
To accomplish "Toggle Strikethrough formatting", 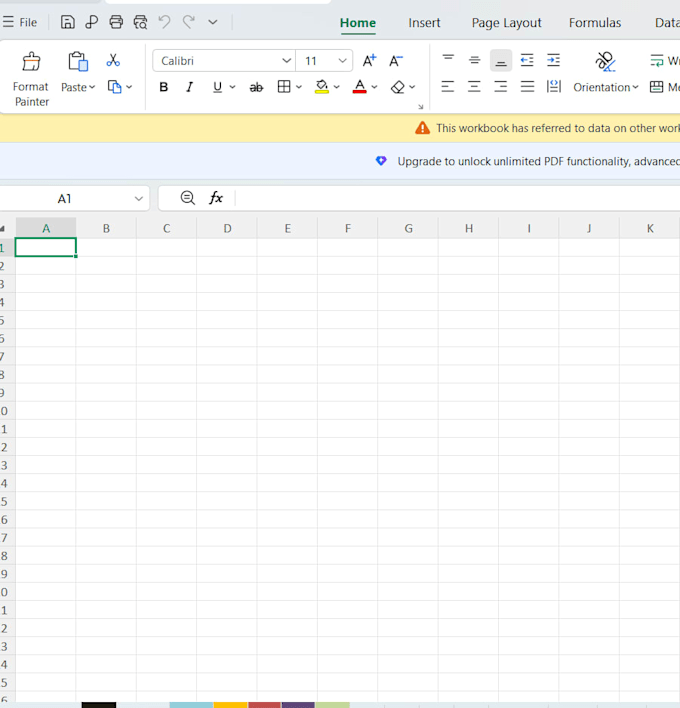I will (x=256, y=87).
